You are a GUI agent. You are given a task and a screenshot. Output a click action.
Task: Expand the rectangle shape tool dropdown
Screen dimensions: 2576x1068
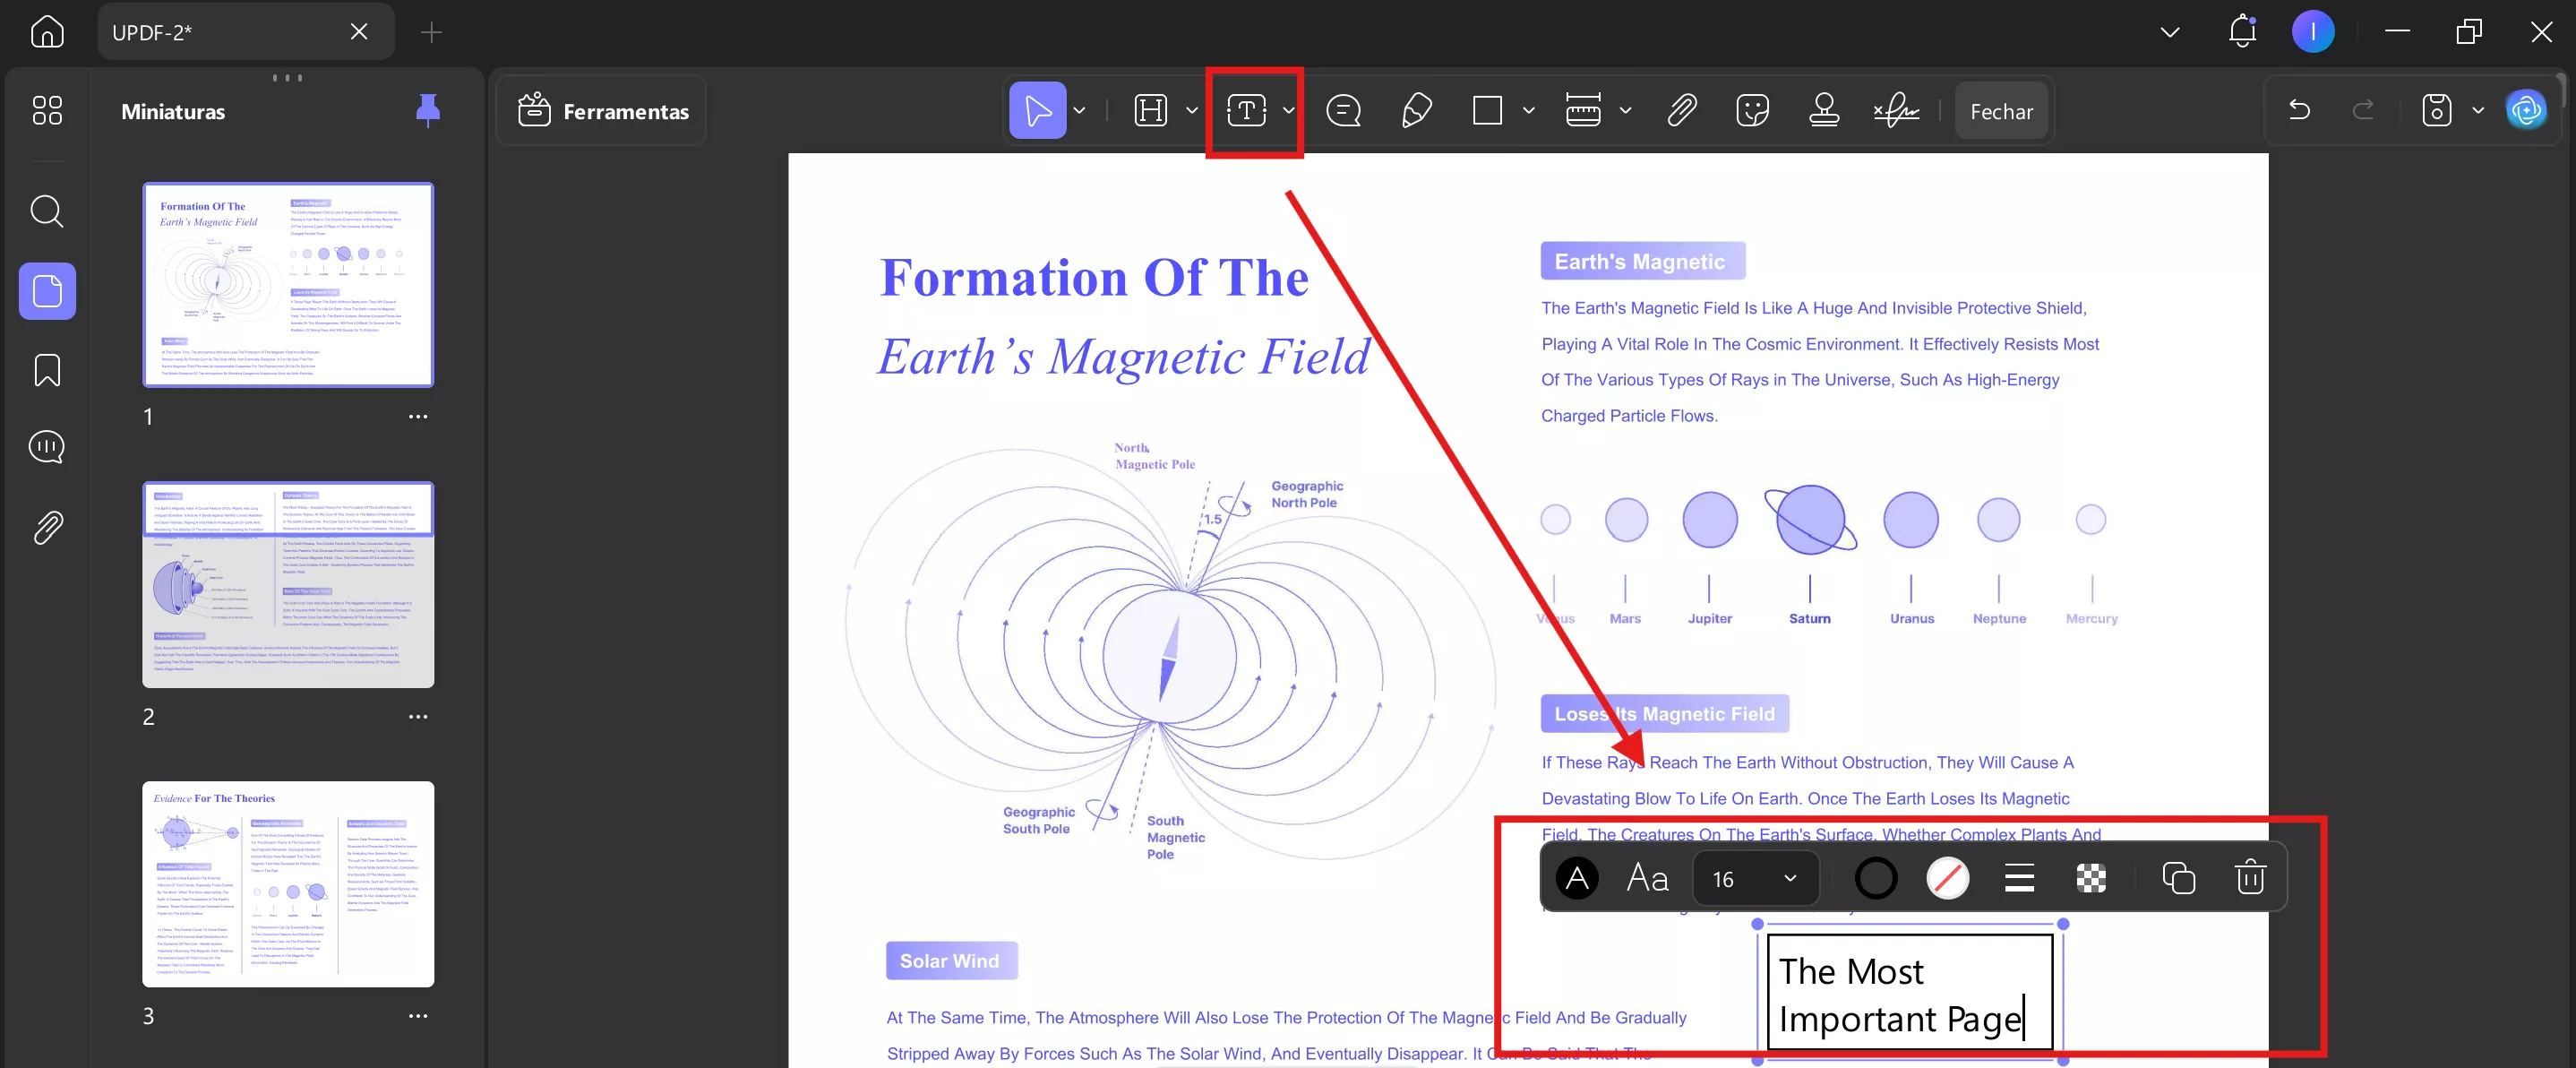tap(1528, 111)
